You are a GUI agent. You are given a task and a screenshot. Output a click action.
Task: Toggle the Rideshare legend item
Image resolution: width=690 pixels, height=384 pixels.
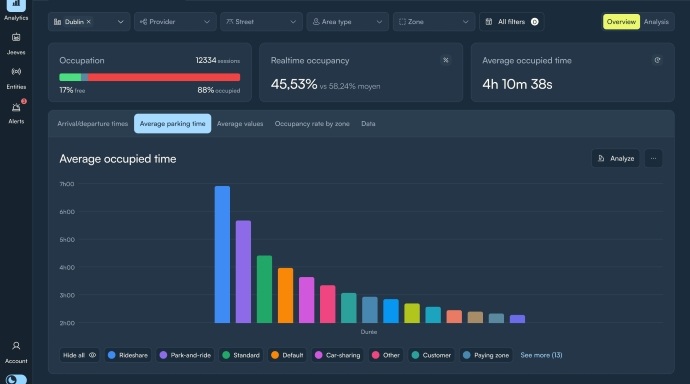(128, 355)
